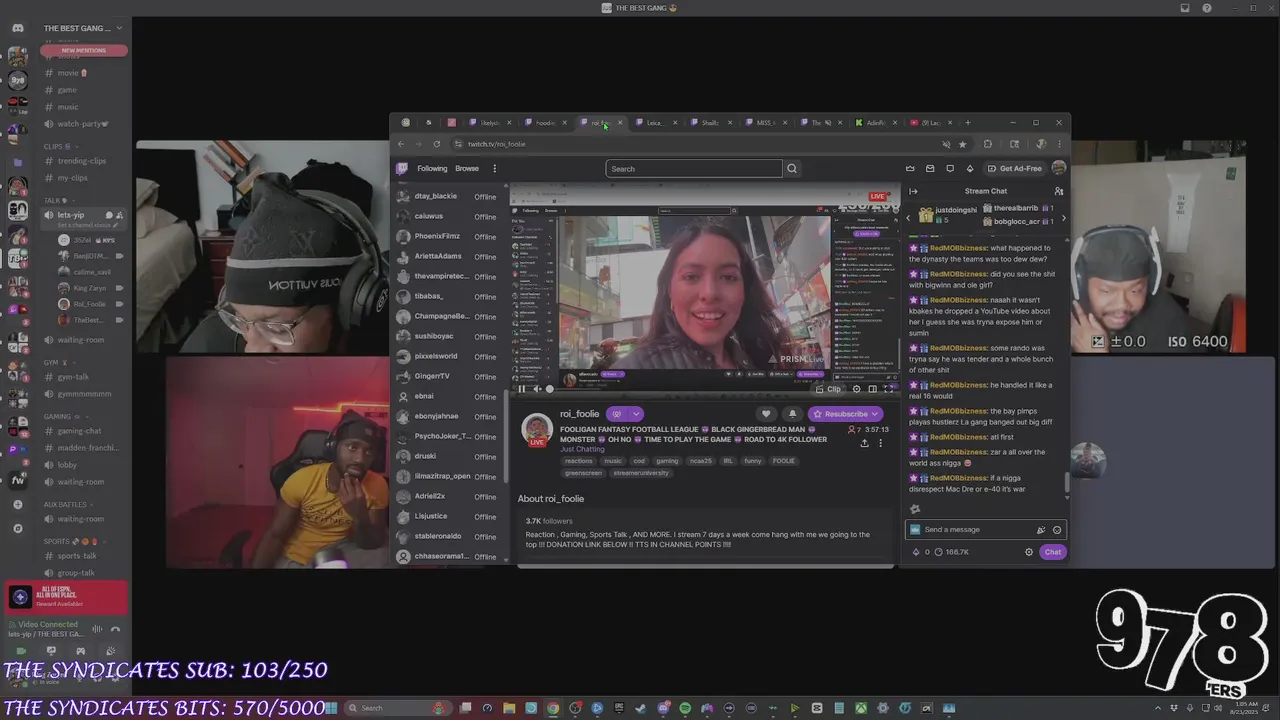Viewport: 1280px width, 720px height.
Task: Open the Twitch bits diamond icon
Action: 970,168
